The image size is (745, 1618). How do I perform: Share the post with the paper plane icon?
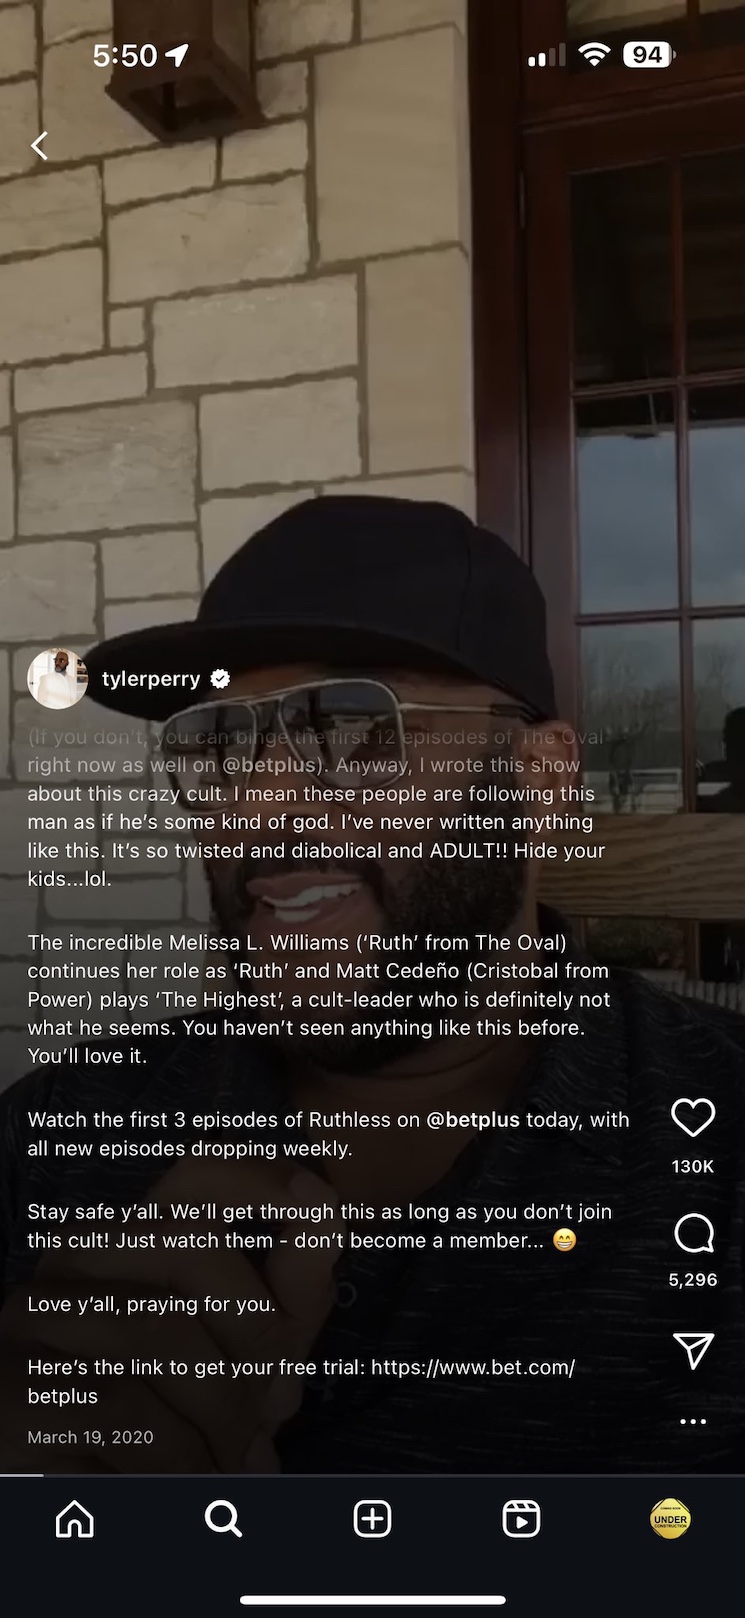tap(693, 1350)
